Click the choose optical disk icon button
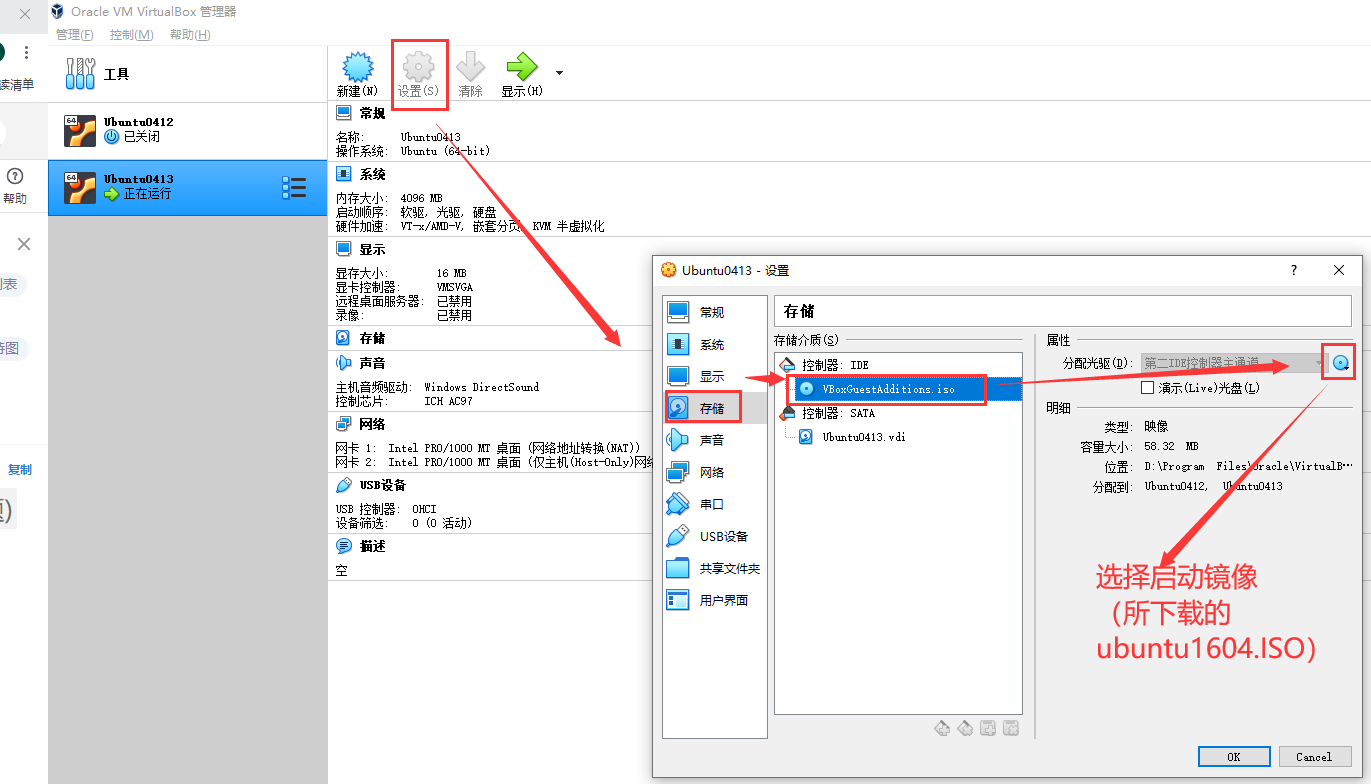Screen dimensions: 1371x784 (1341, 362)
